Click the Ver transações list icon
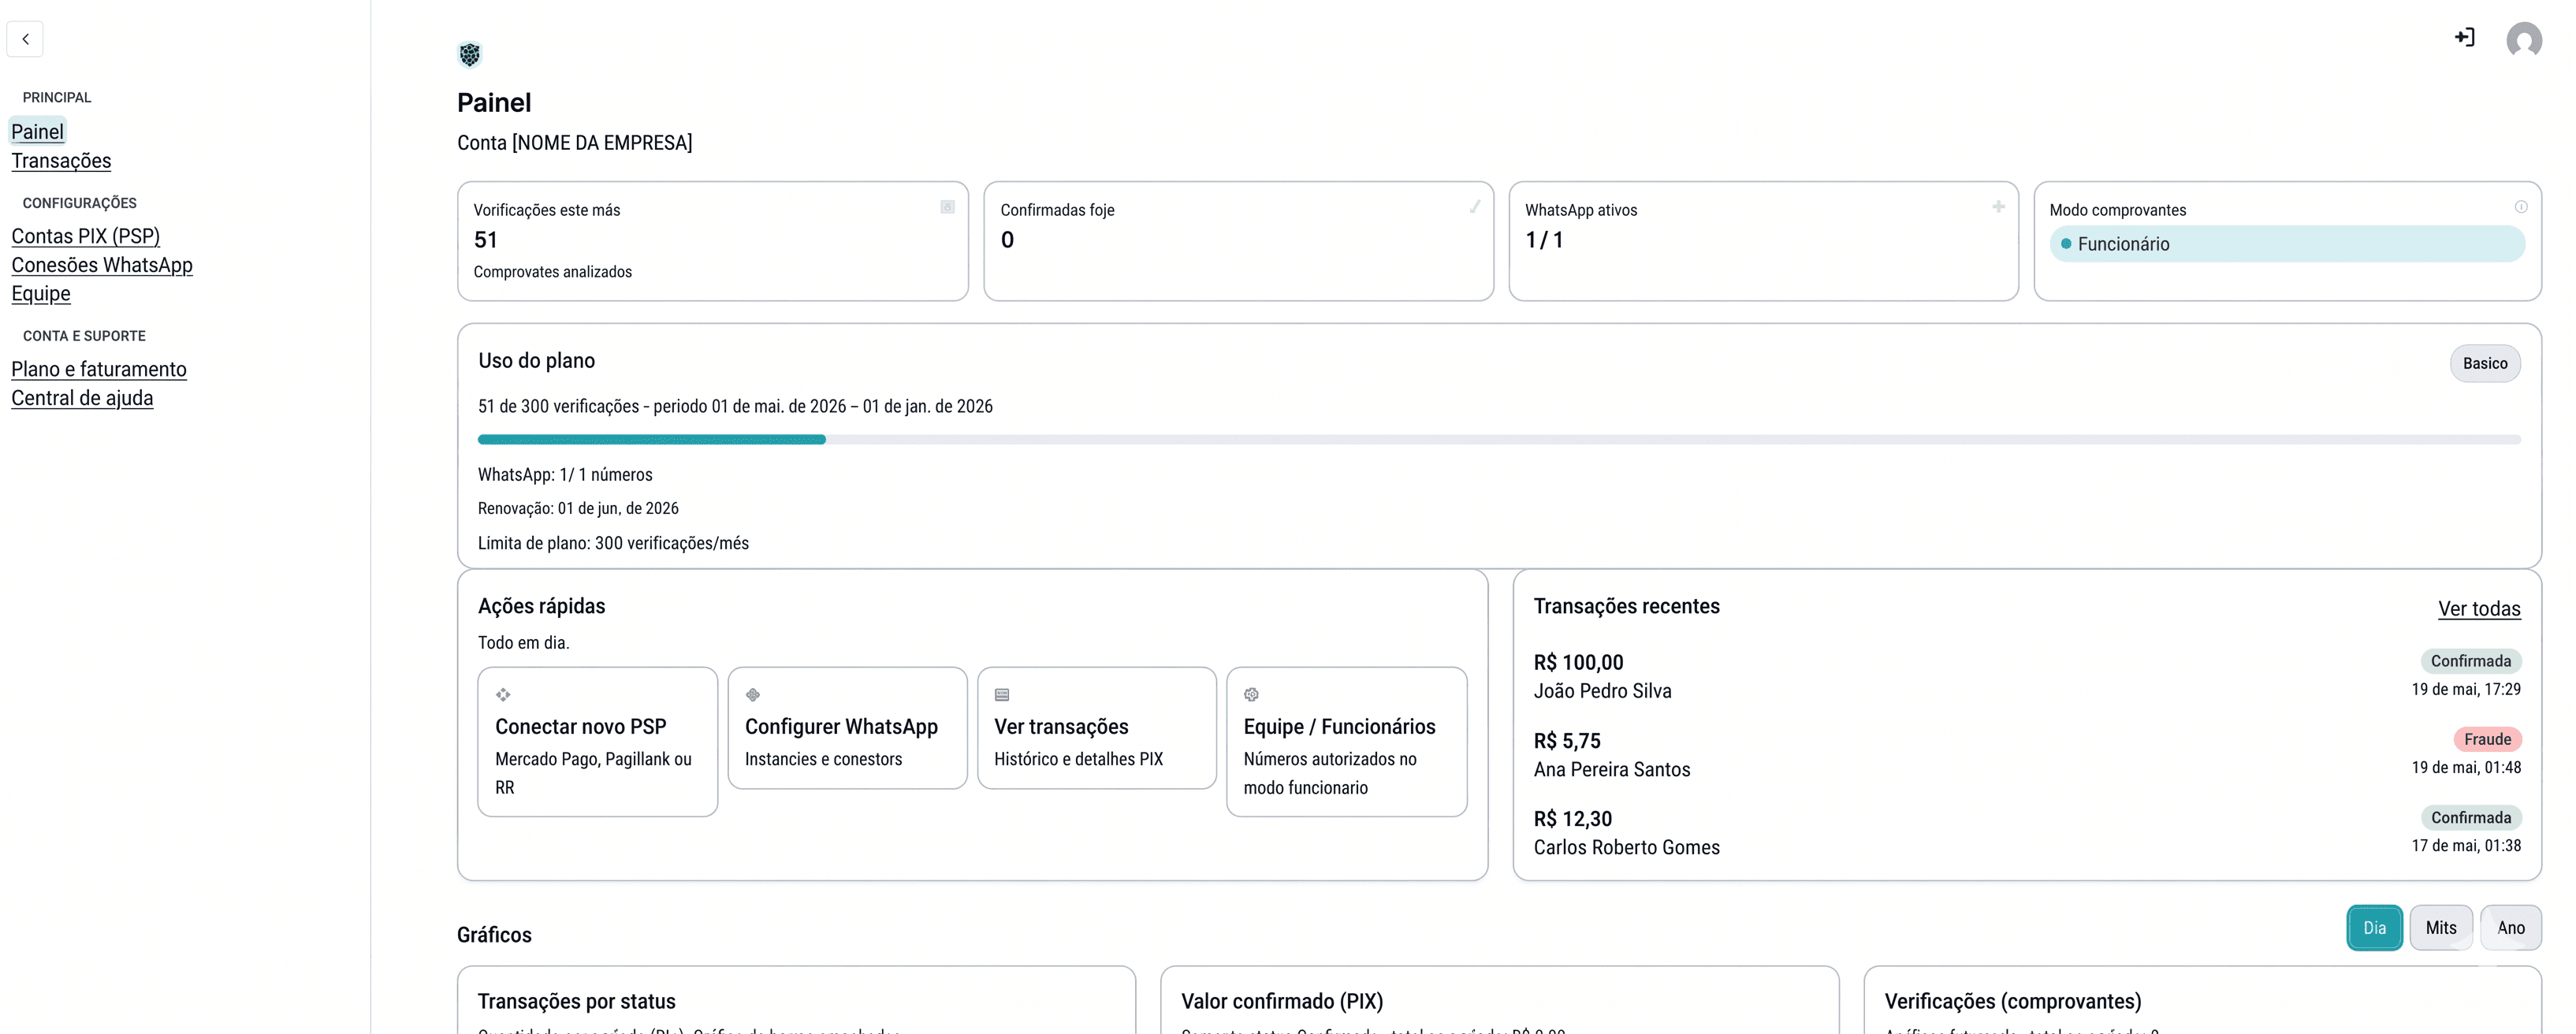The image size is (2576, 1034). (1002, 694)
